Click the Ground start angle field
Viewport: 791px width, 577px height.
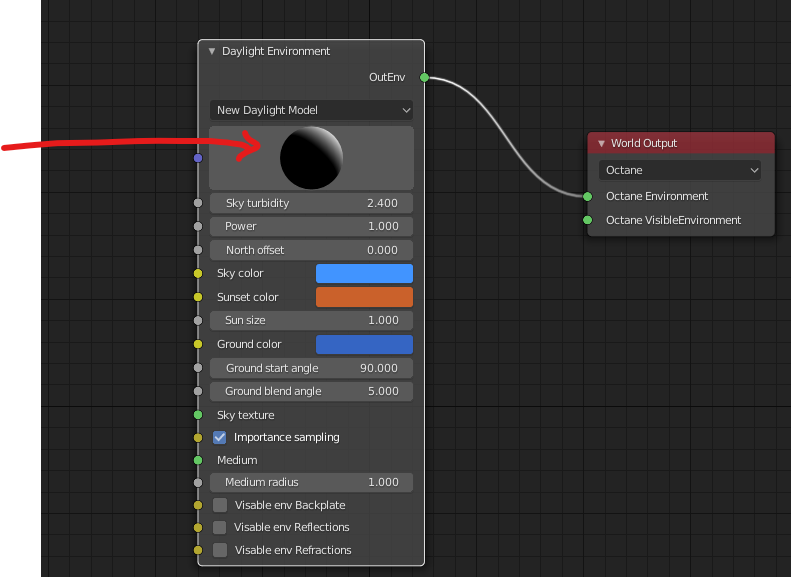pos(312,368)
